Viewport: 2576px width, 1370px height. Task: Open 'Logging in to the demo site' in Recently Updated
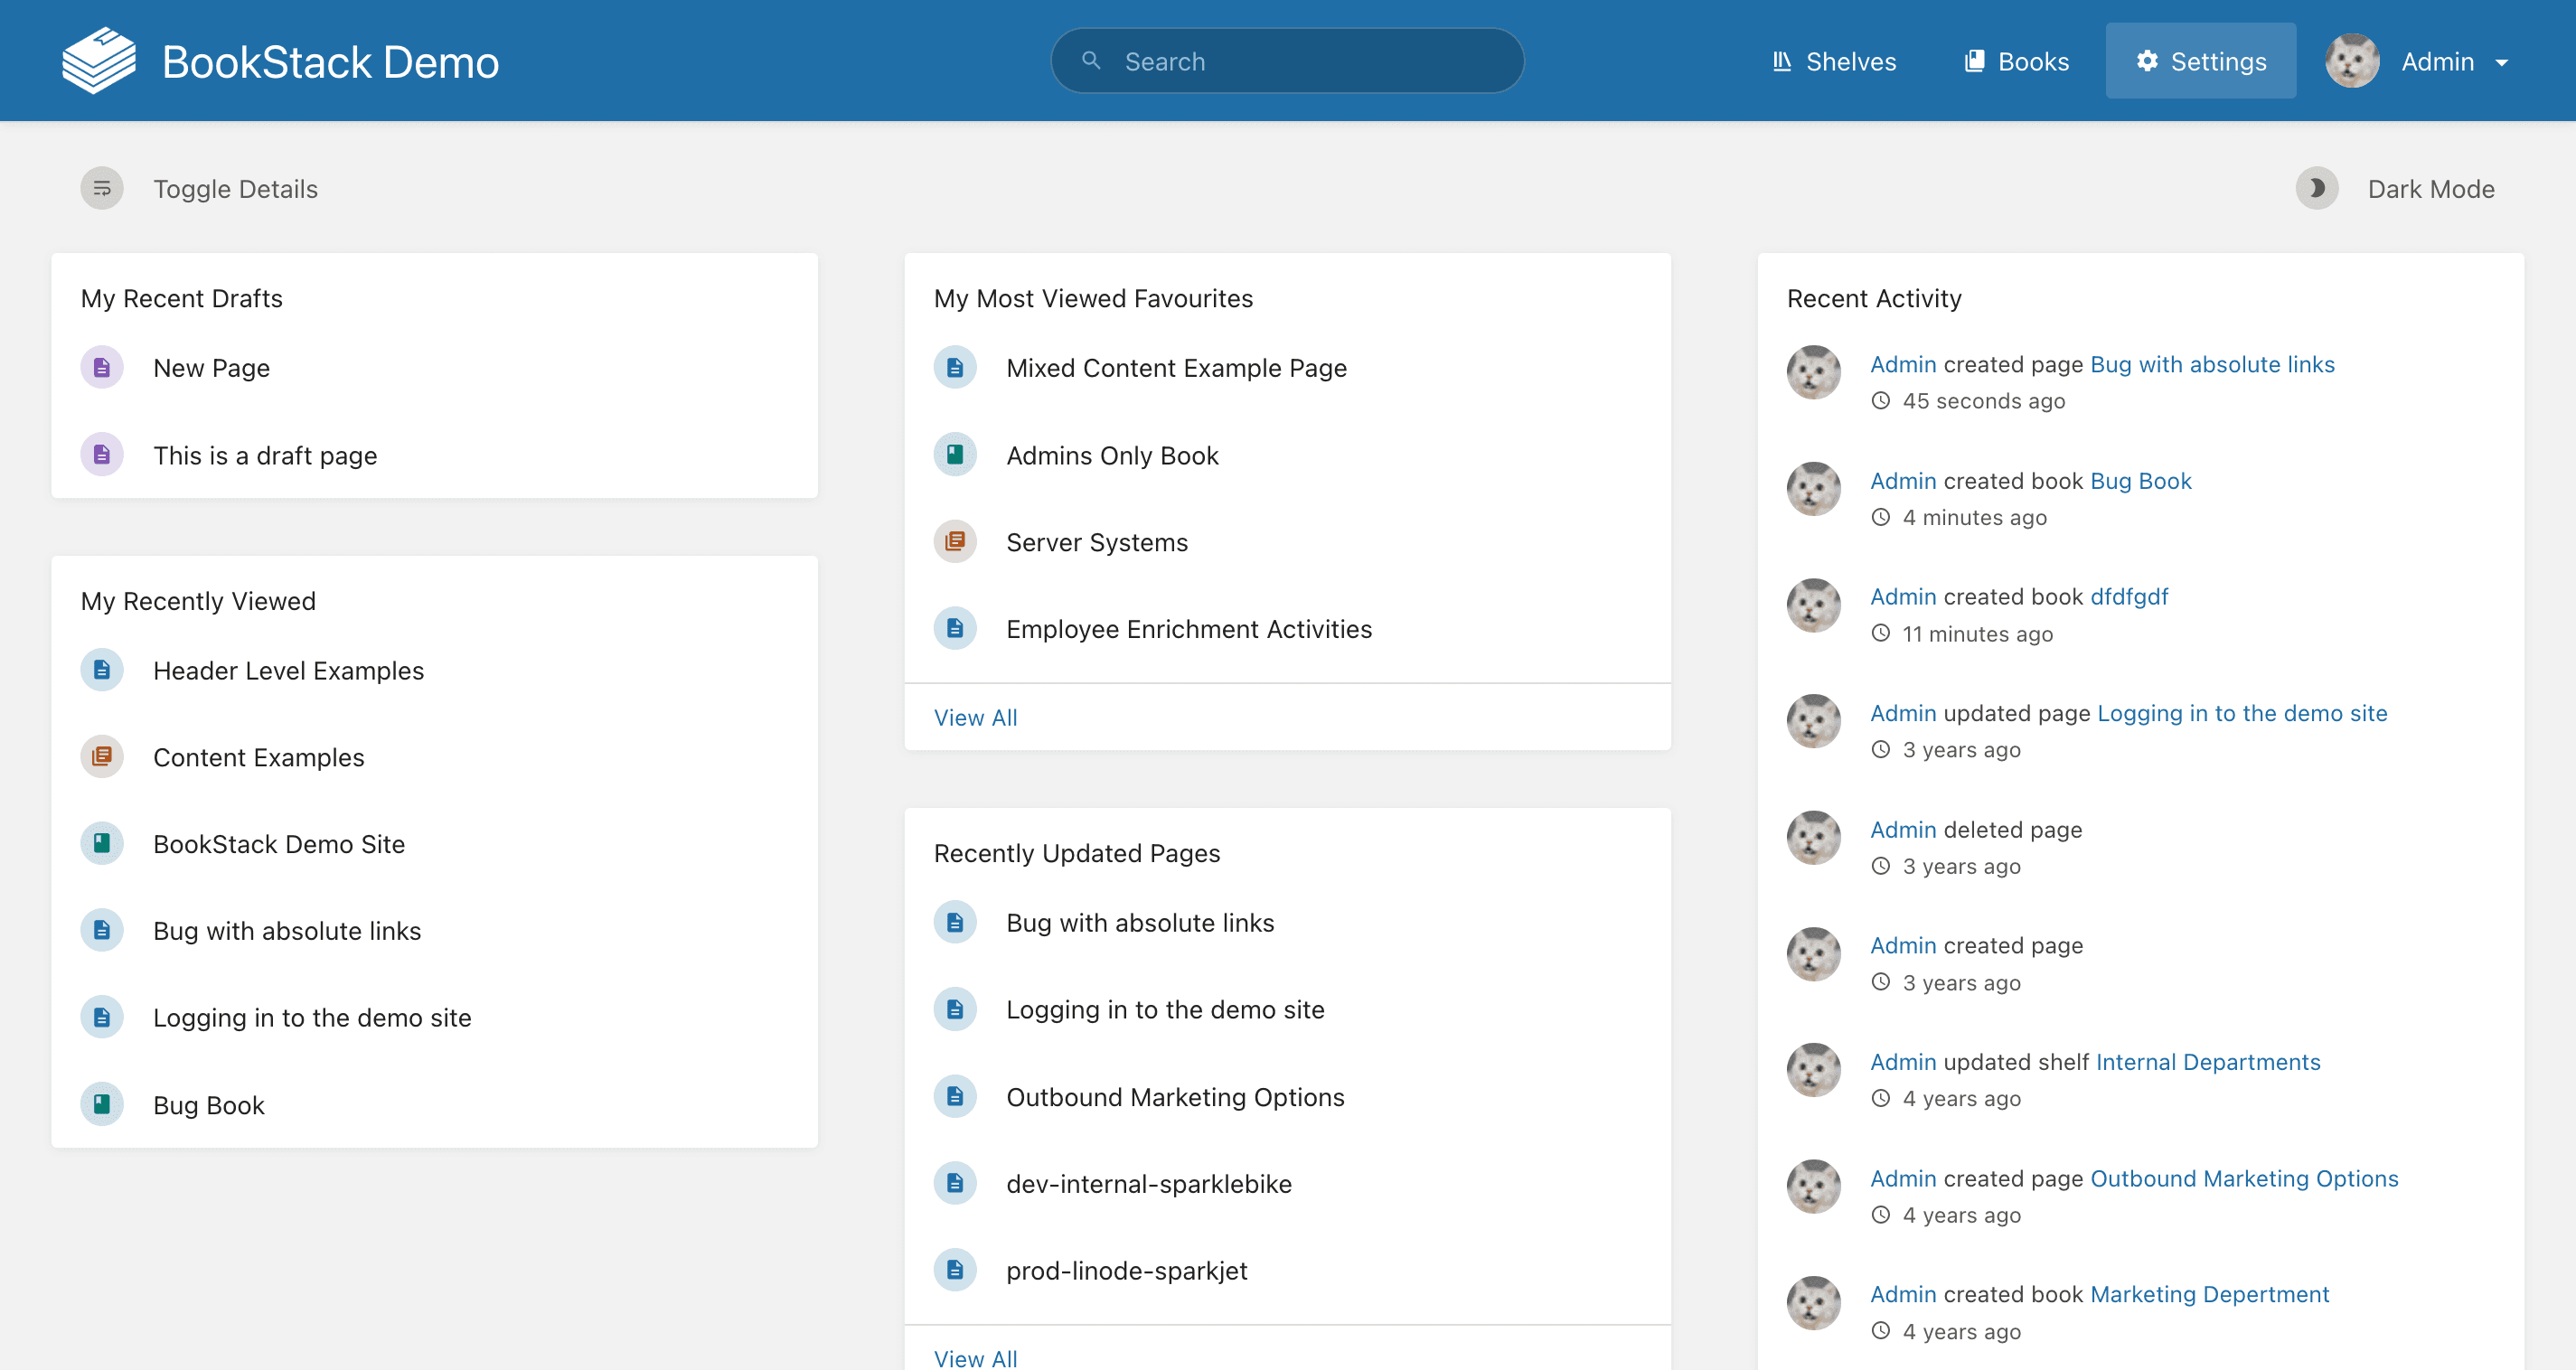pos(1165,1010)
